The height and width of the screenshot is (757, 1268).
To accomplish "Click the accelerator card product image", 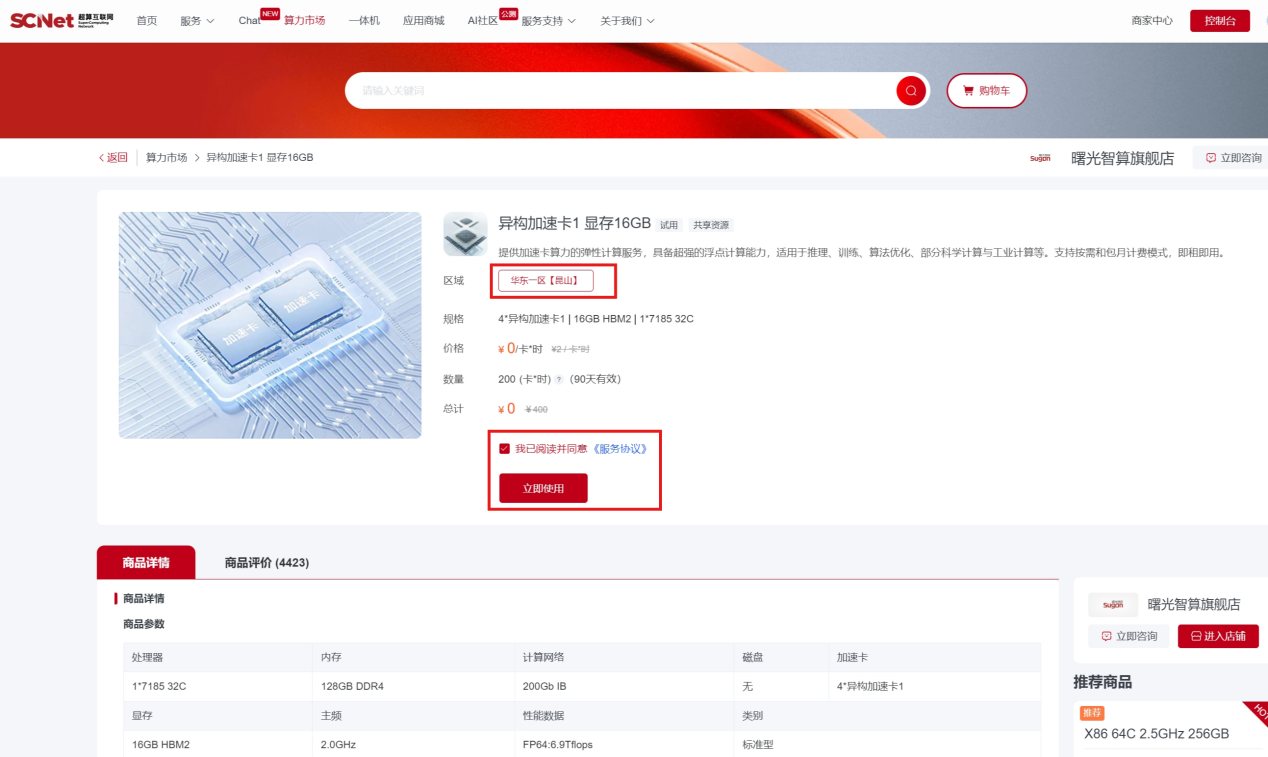I will [x=270, y=325].
